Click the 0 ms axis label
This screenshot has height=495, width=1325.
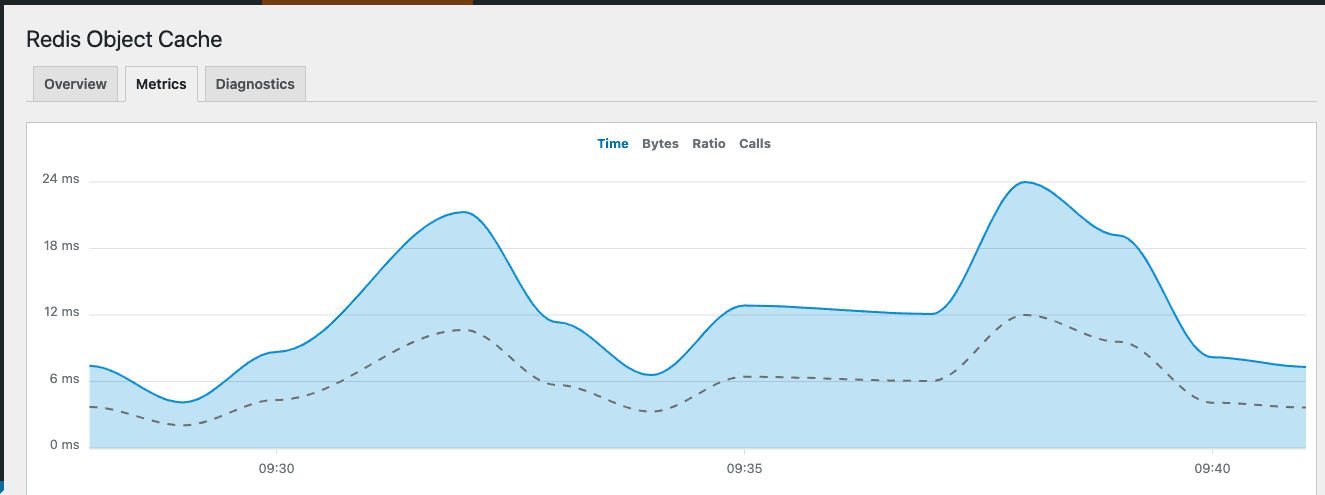pyautogui.click(x=64, y=445)
